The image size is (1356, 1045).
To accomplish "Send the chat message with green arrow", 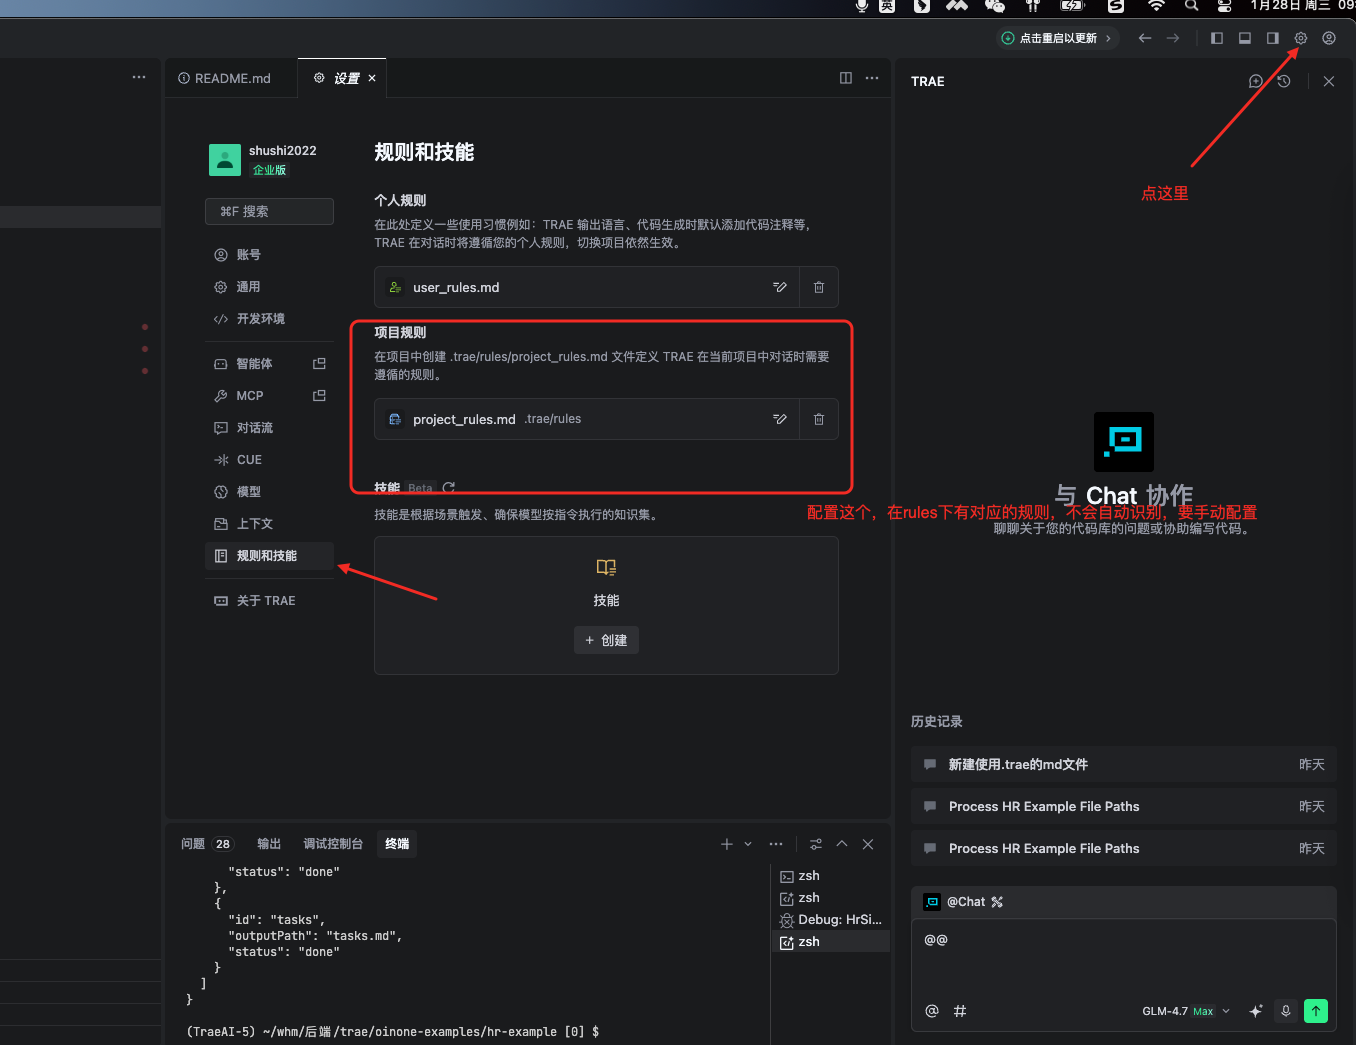I will (x=1316, y=1011).
